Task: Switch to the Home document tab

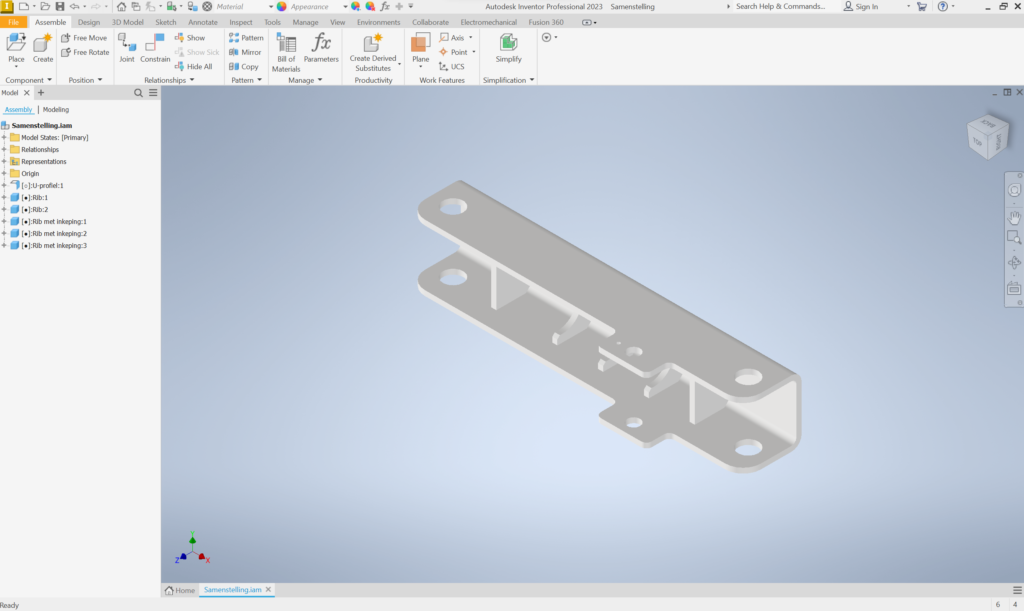Action: [x=180, y=590]
